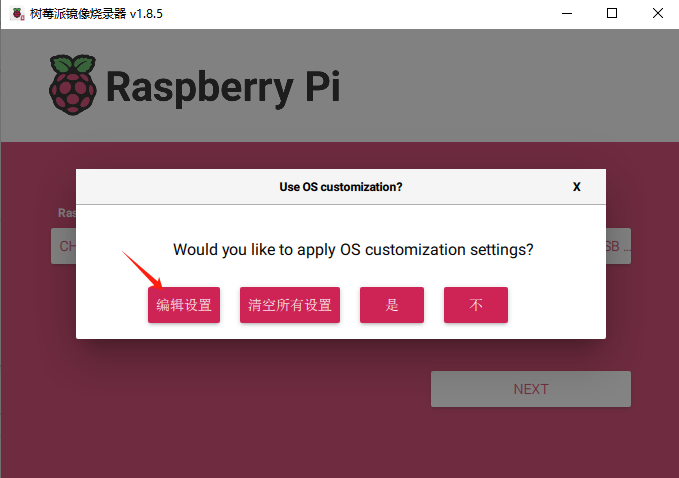Confirm with the 是 button
The height and width of the screenshot is (478, 679).
click(392, 305)
